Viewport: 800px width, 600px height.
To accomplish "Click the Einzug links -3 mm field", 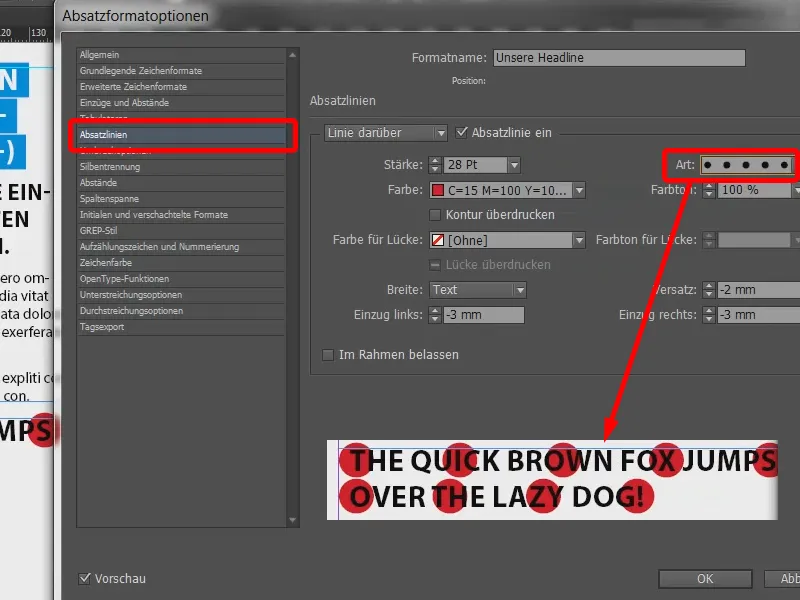I will (x=484, y=315).
